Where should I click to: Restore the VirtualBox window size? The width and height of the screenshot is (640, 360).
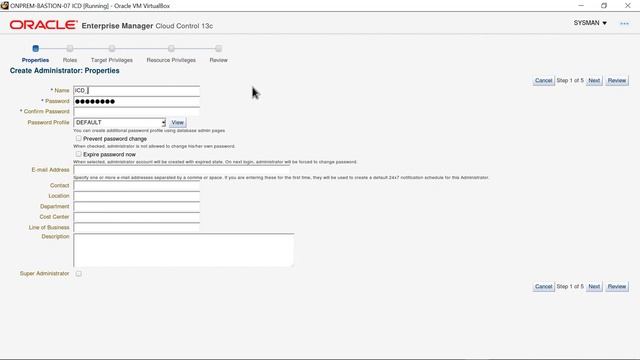(x=604, y=6)
